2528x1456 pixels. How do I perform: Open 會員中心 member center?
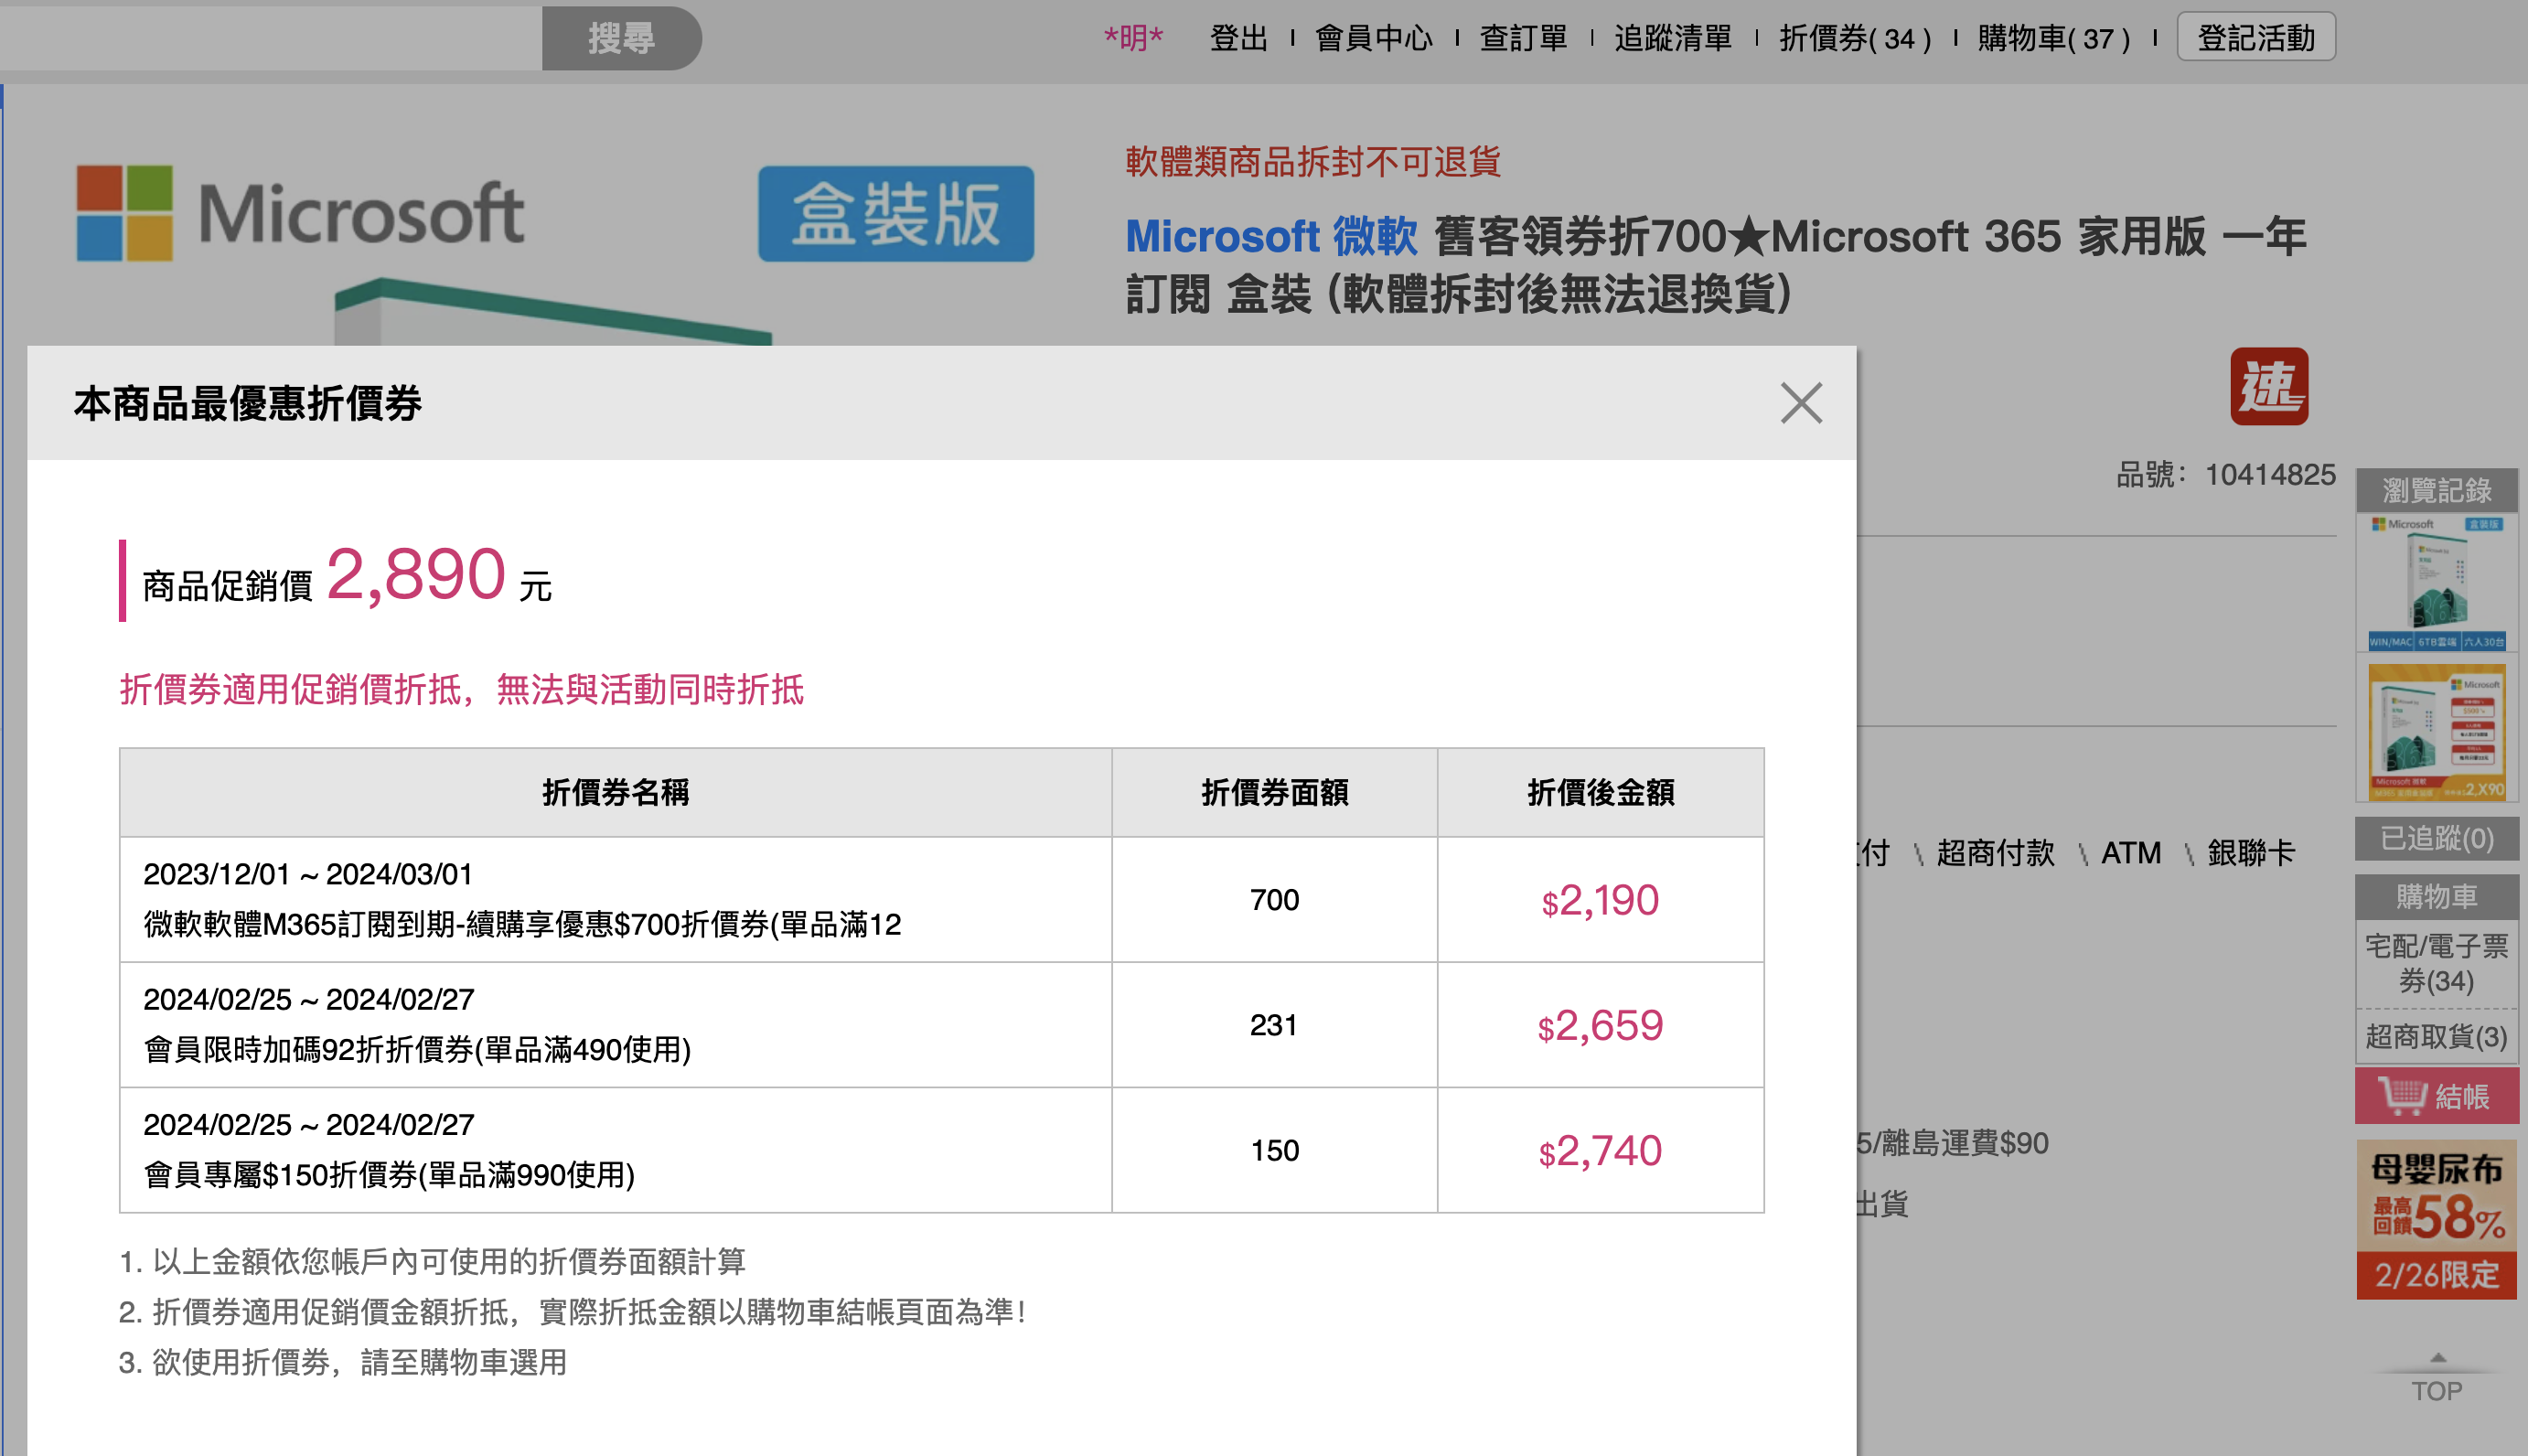1374,38
